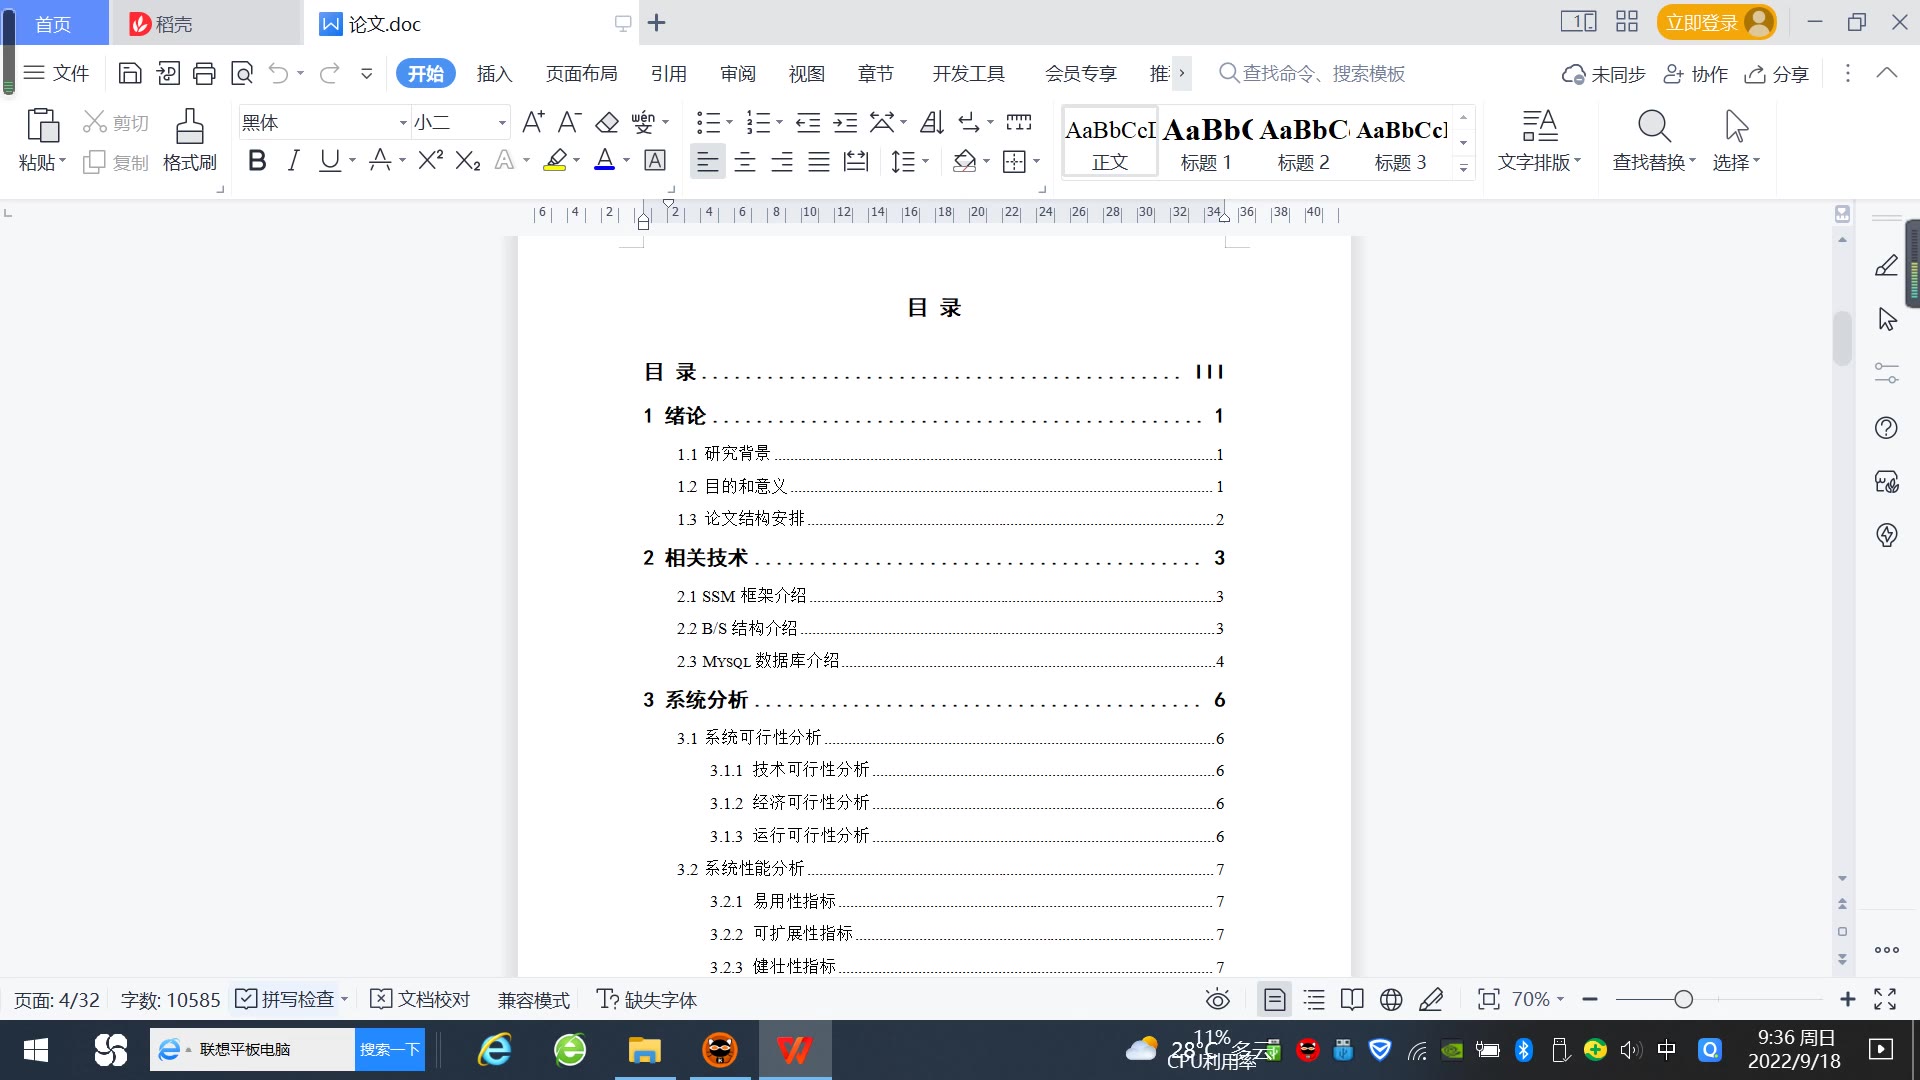Open Text Layout tool

[x=1539, y=140]
